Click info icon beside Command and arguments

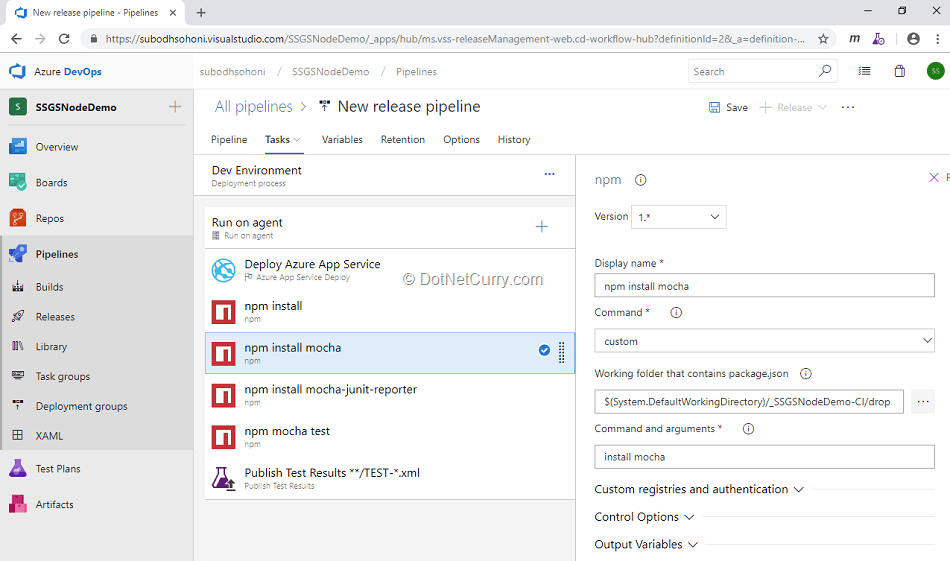pyautogui.click(x=749, y=429)
